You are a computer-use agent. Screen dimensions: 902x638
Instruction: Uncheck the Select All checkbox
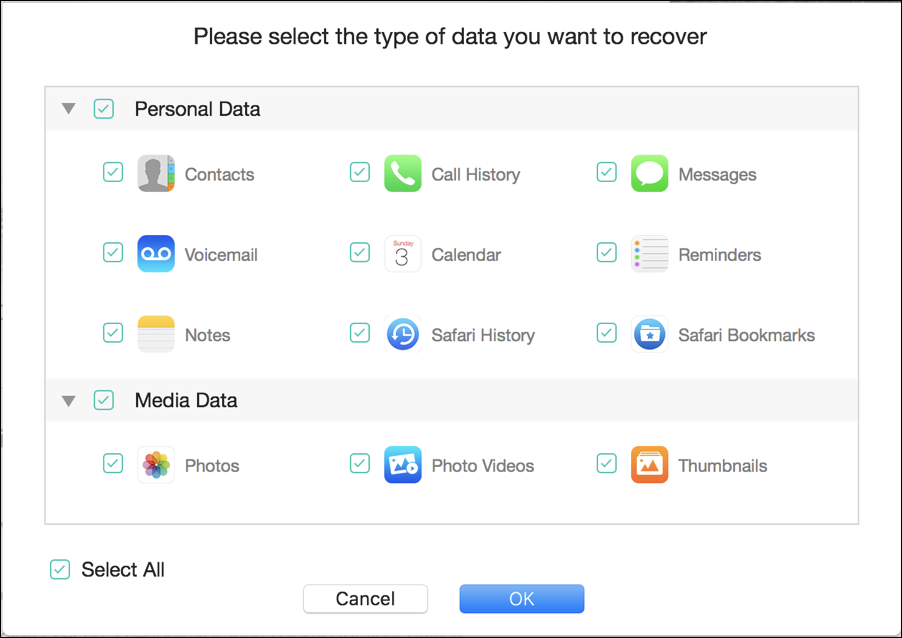[61, 570]
